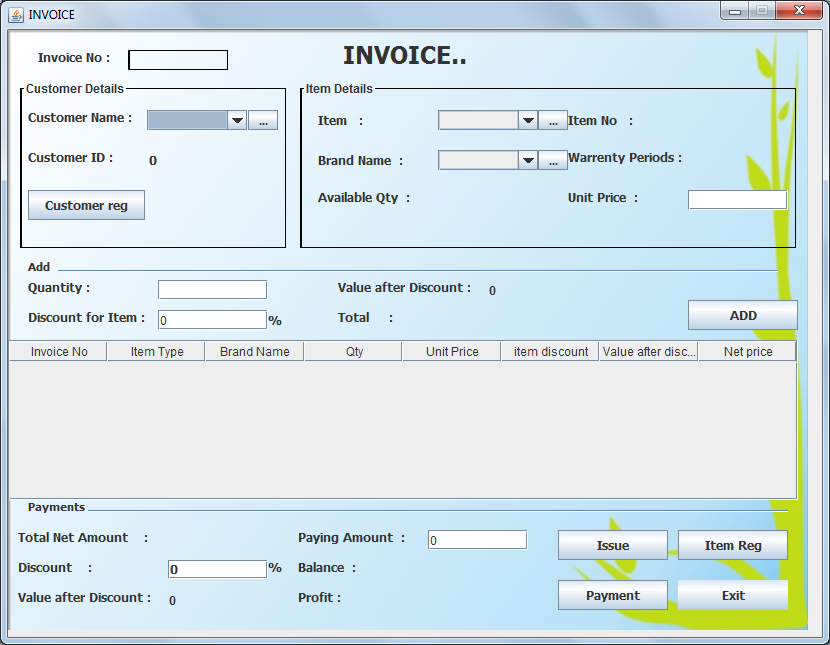Image resolution: width=830 pixels, height=645 pixels.
Task: Open the Customer Name dropdown
Action: tap(237, 119)
